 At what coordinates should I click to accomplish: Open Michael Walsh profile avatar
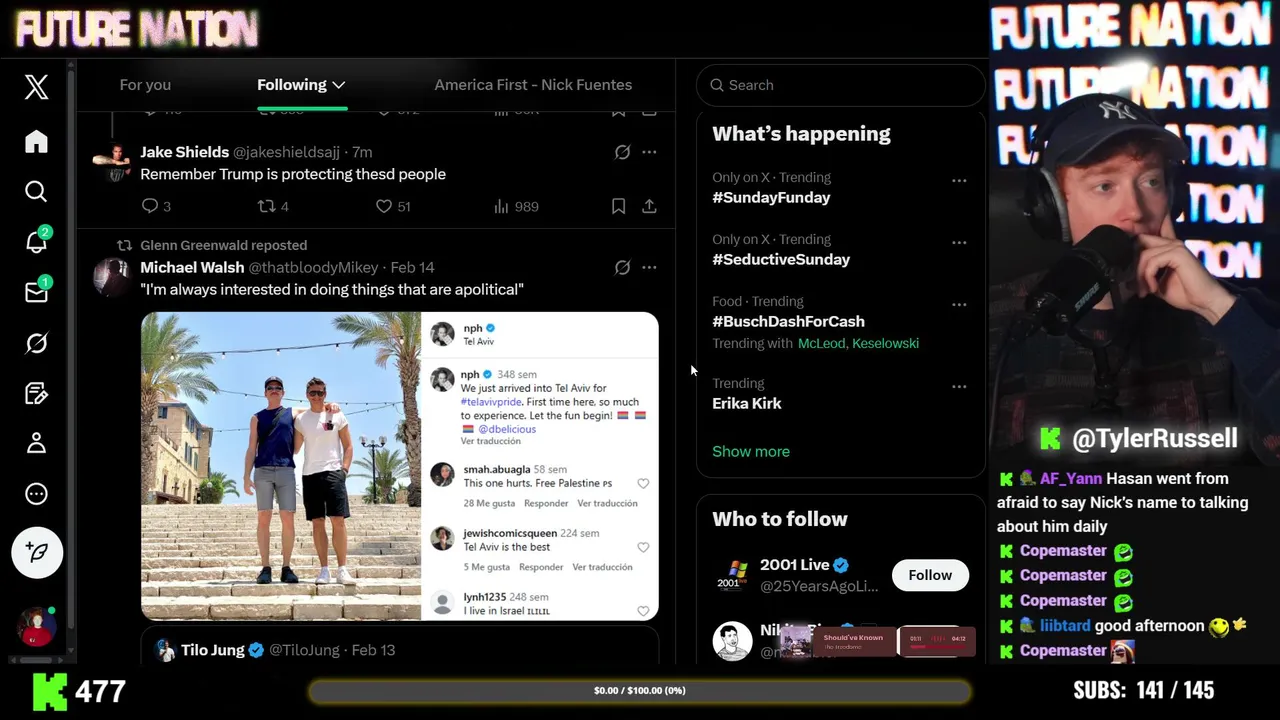tap(112, 277)
